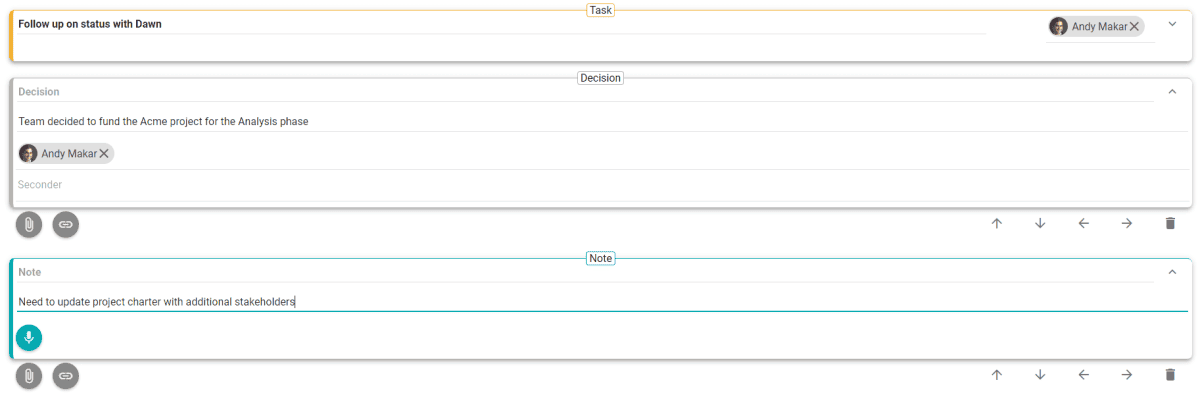
Task: Remove Andy Makar from the Decision mover
Action: [x=104, y=154]
